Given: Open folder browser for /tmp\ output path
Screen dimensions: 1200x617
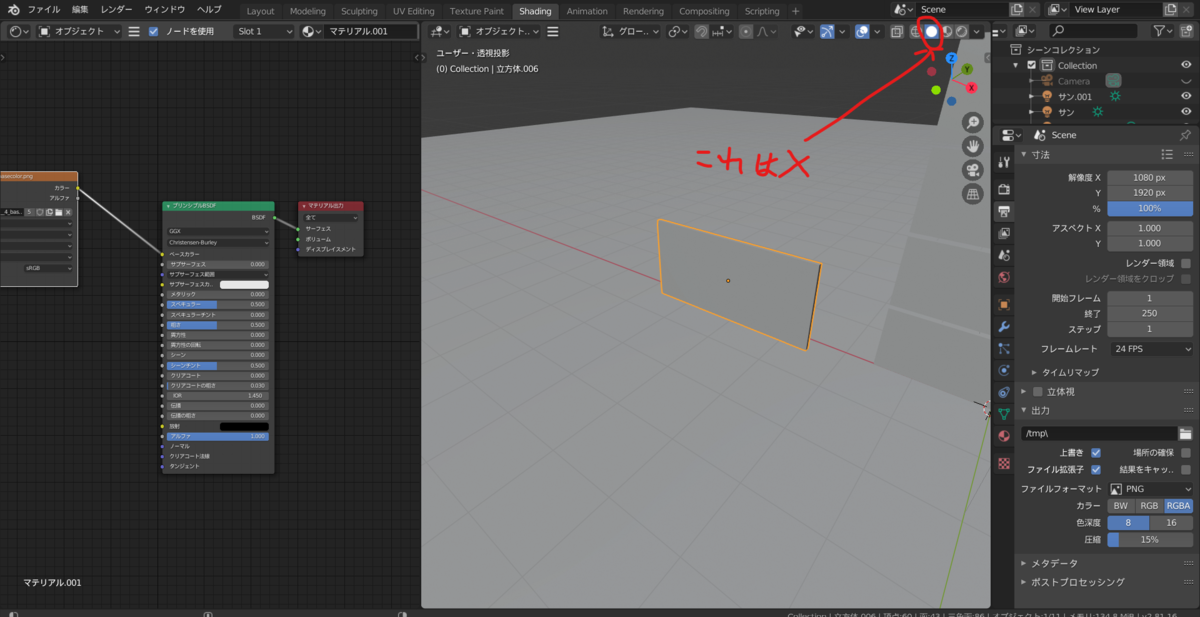Looking at the screenshot, I should pyautogui.click(x=1185, y=433).
